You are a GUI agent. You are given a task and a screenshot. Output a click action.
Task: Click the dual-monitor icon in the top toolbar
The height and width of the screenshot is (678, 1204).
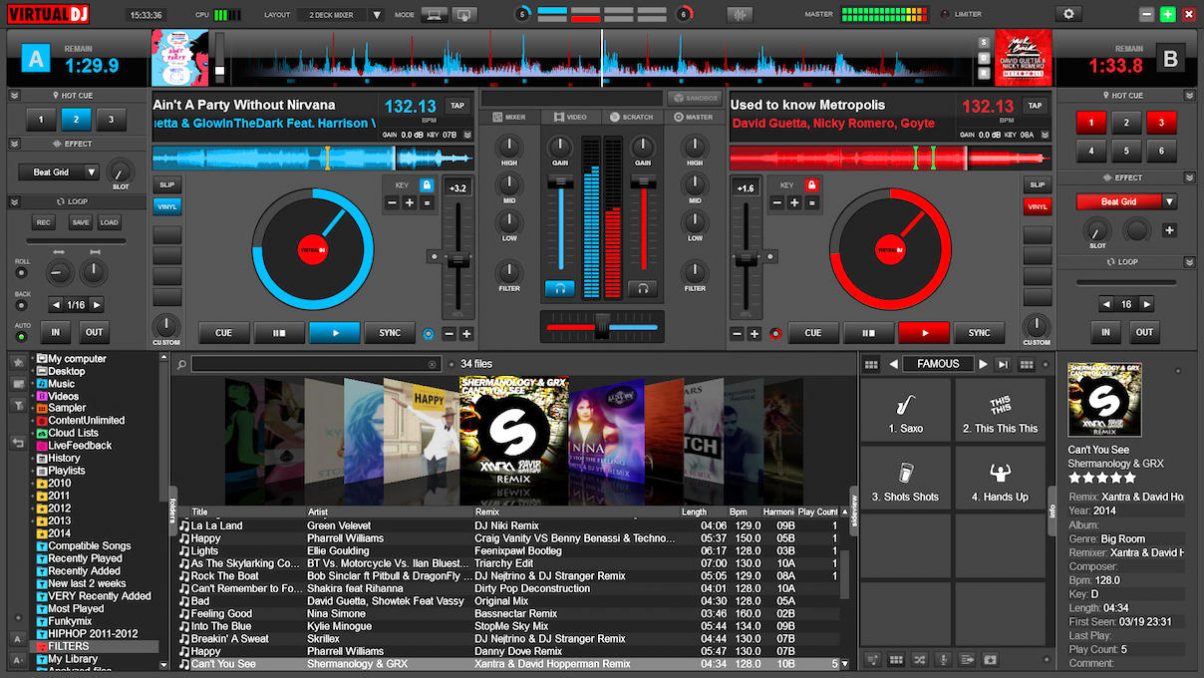coord(463,14)
